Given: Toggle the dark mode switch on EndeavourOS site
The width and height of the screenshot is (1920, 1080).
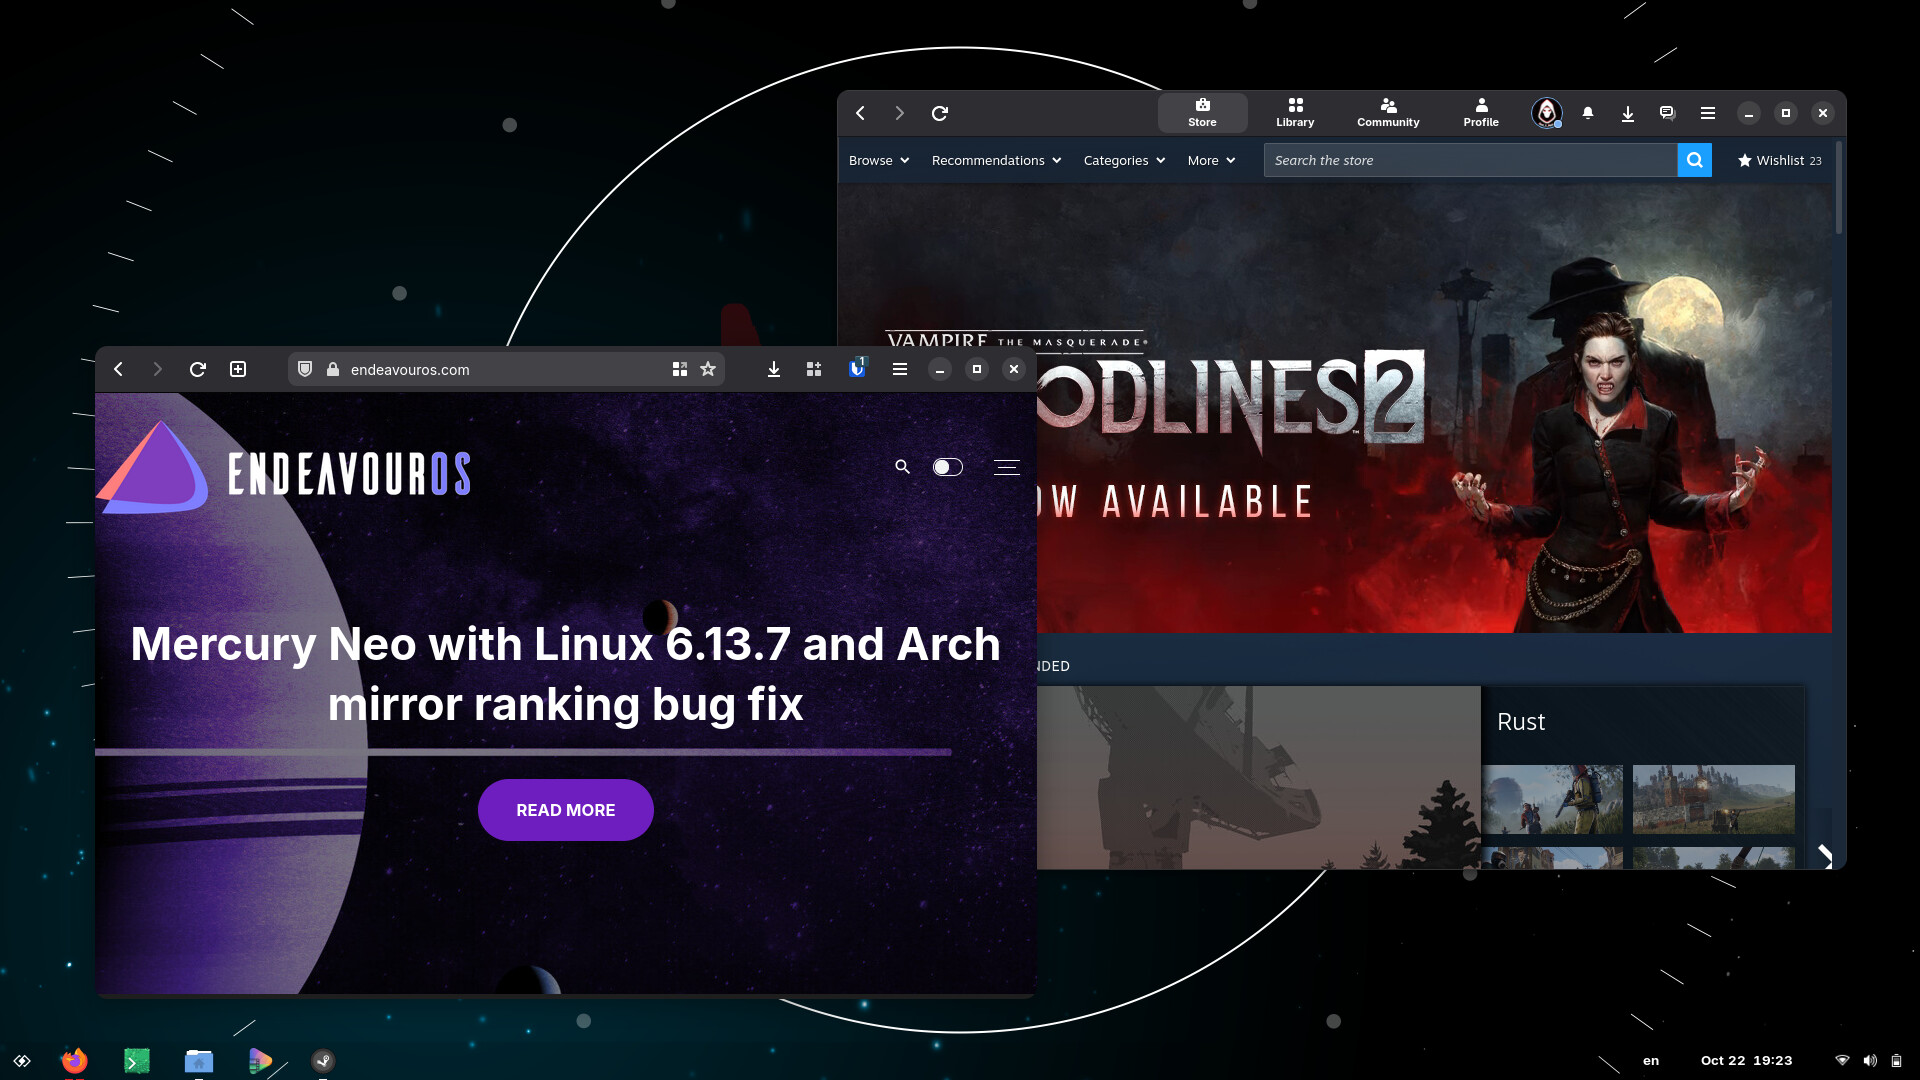Looking at the screenshot, I should pyautogui.click(x=947, y=467).
